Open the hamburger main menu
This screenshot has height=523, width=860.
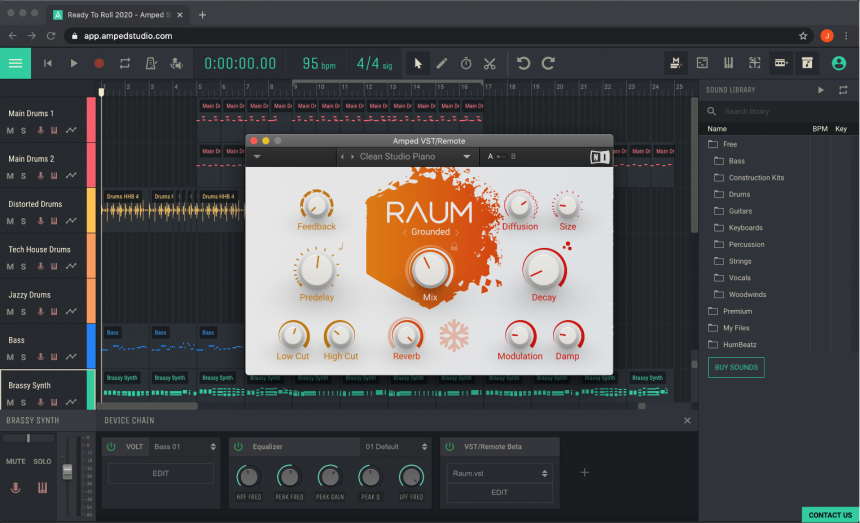tap(15, 64)
